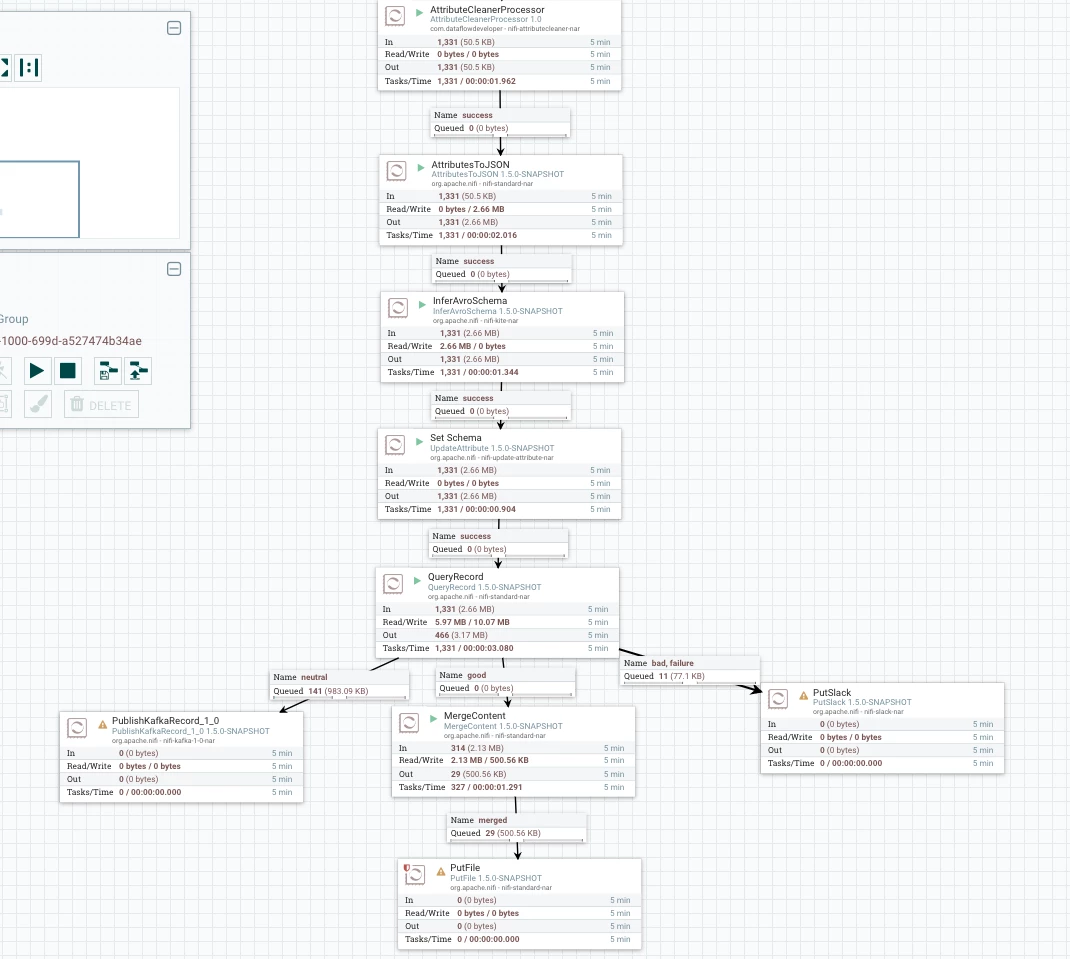Viewport: 1070px width, 959px height.
Task: Click the running status arrow on AttributeCleanerProcessor
Action: [420, 12]
